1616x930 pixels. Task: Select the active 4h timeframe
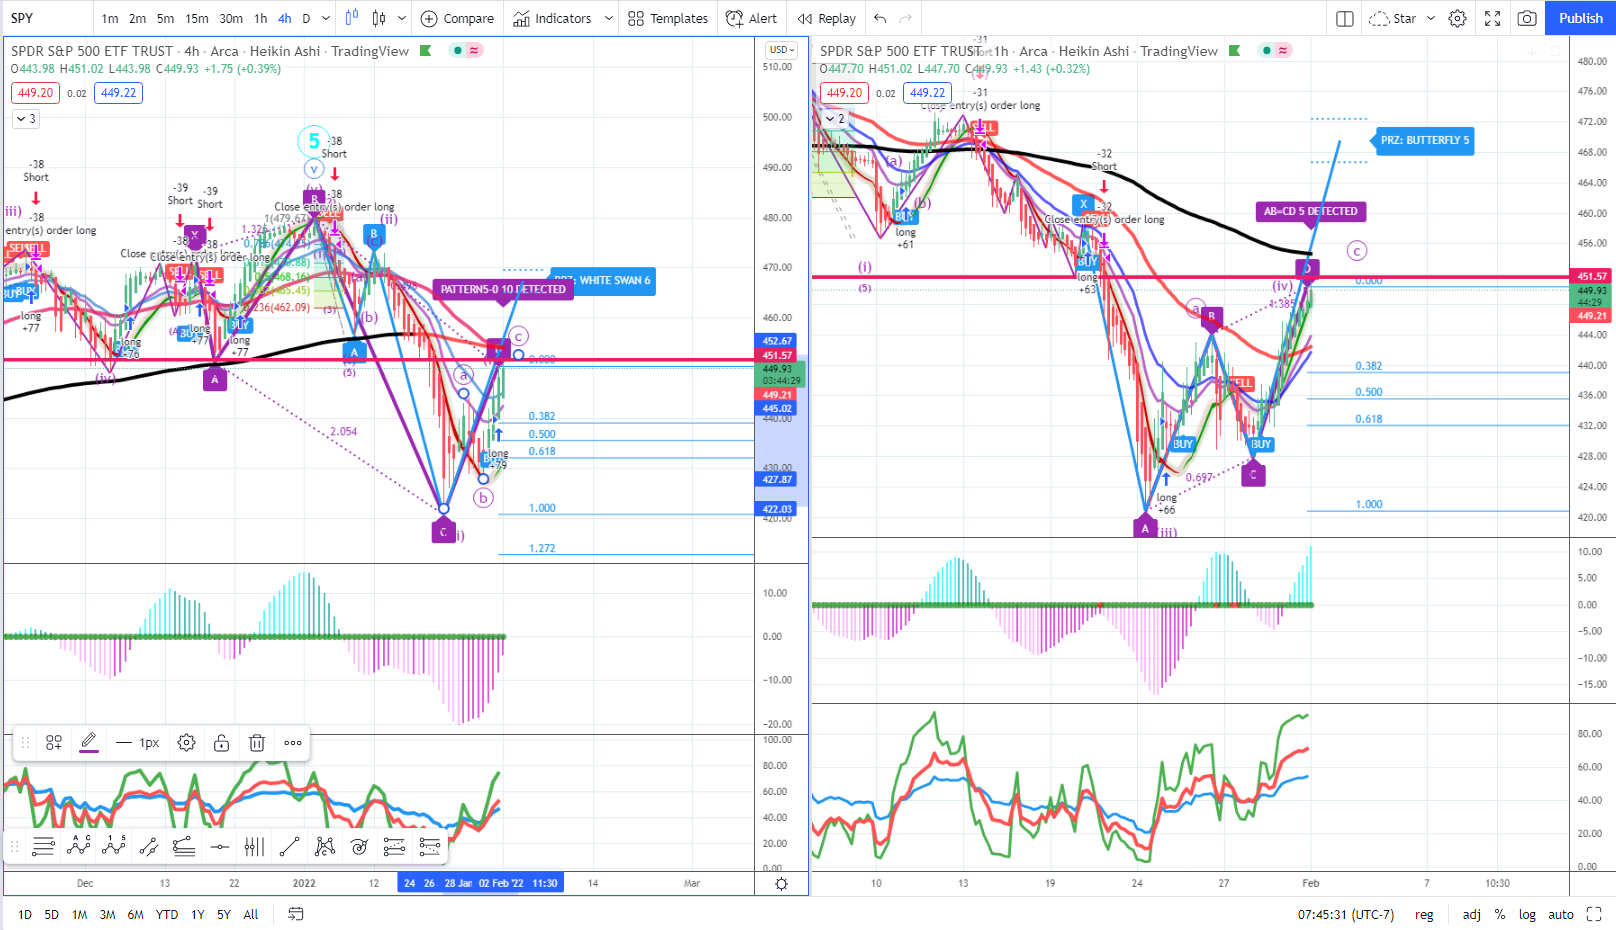point(285,18)
